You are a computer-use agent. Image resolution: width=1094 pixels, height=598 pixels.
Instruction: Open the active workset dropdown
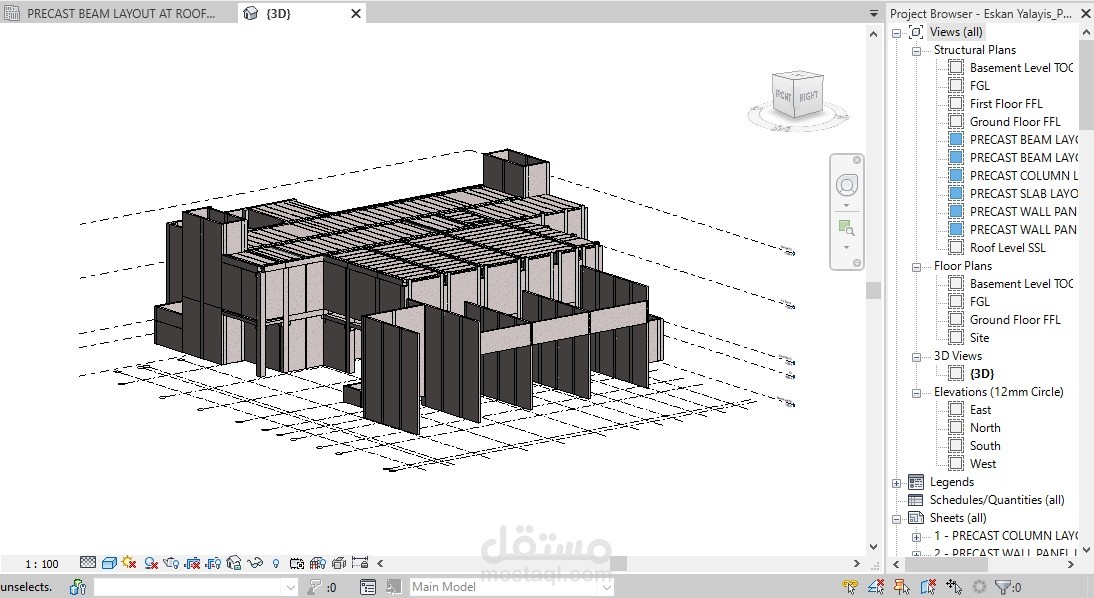coord(290,588)
